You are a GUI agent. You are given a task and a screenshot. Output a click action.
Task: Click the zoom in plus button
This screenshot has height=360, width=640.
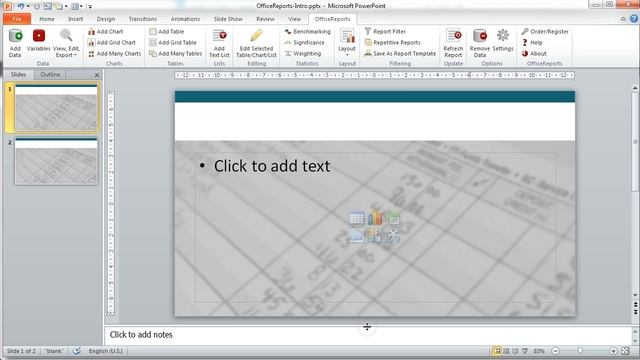pyautogui.click(x=613, y=351)
